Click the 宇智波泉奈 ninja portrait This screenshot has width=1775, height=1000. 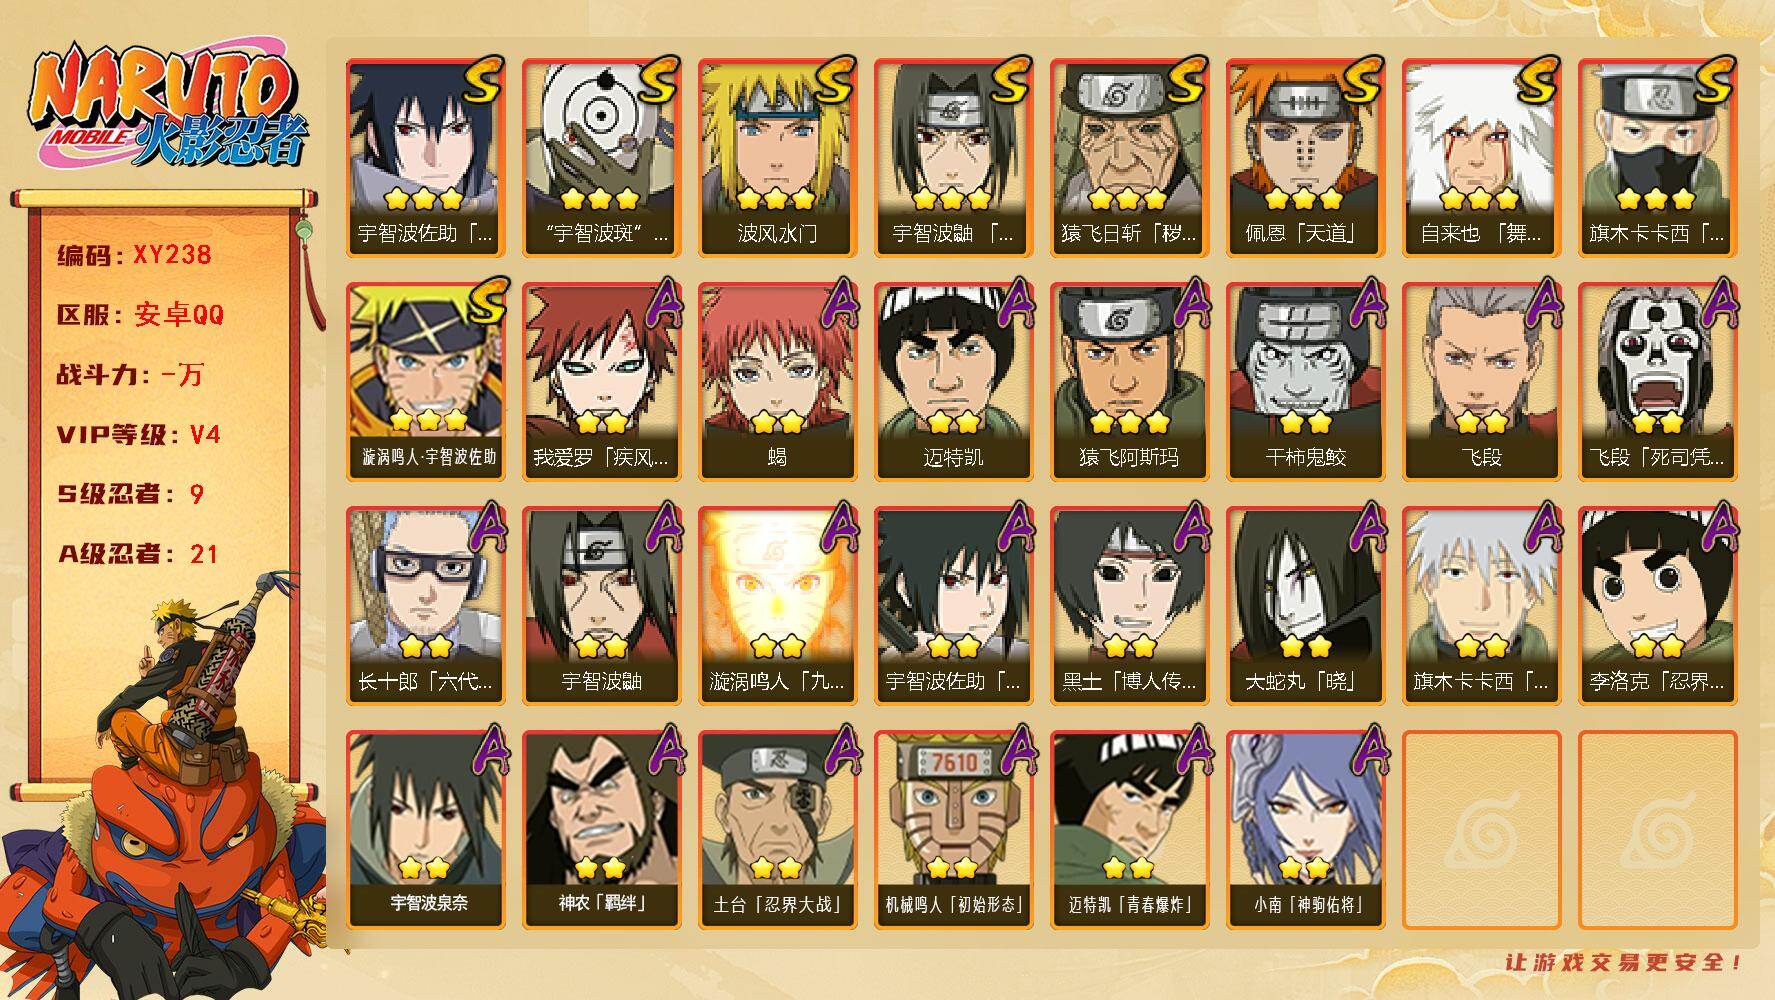coord(425,829)
